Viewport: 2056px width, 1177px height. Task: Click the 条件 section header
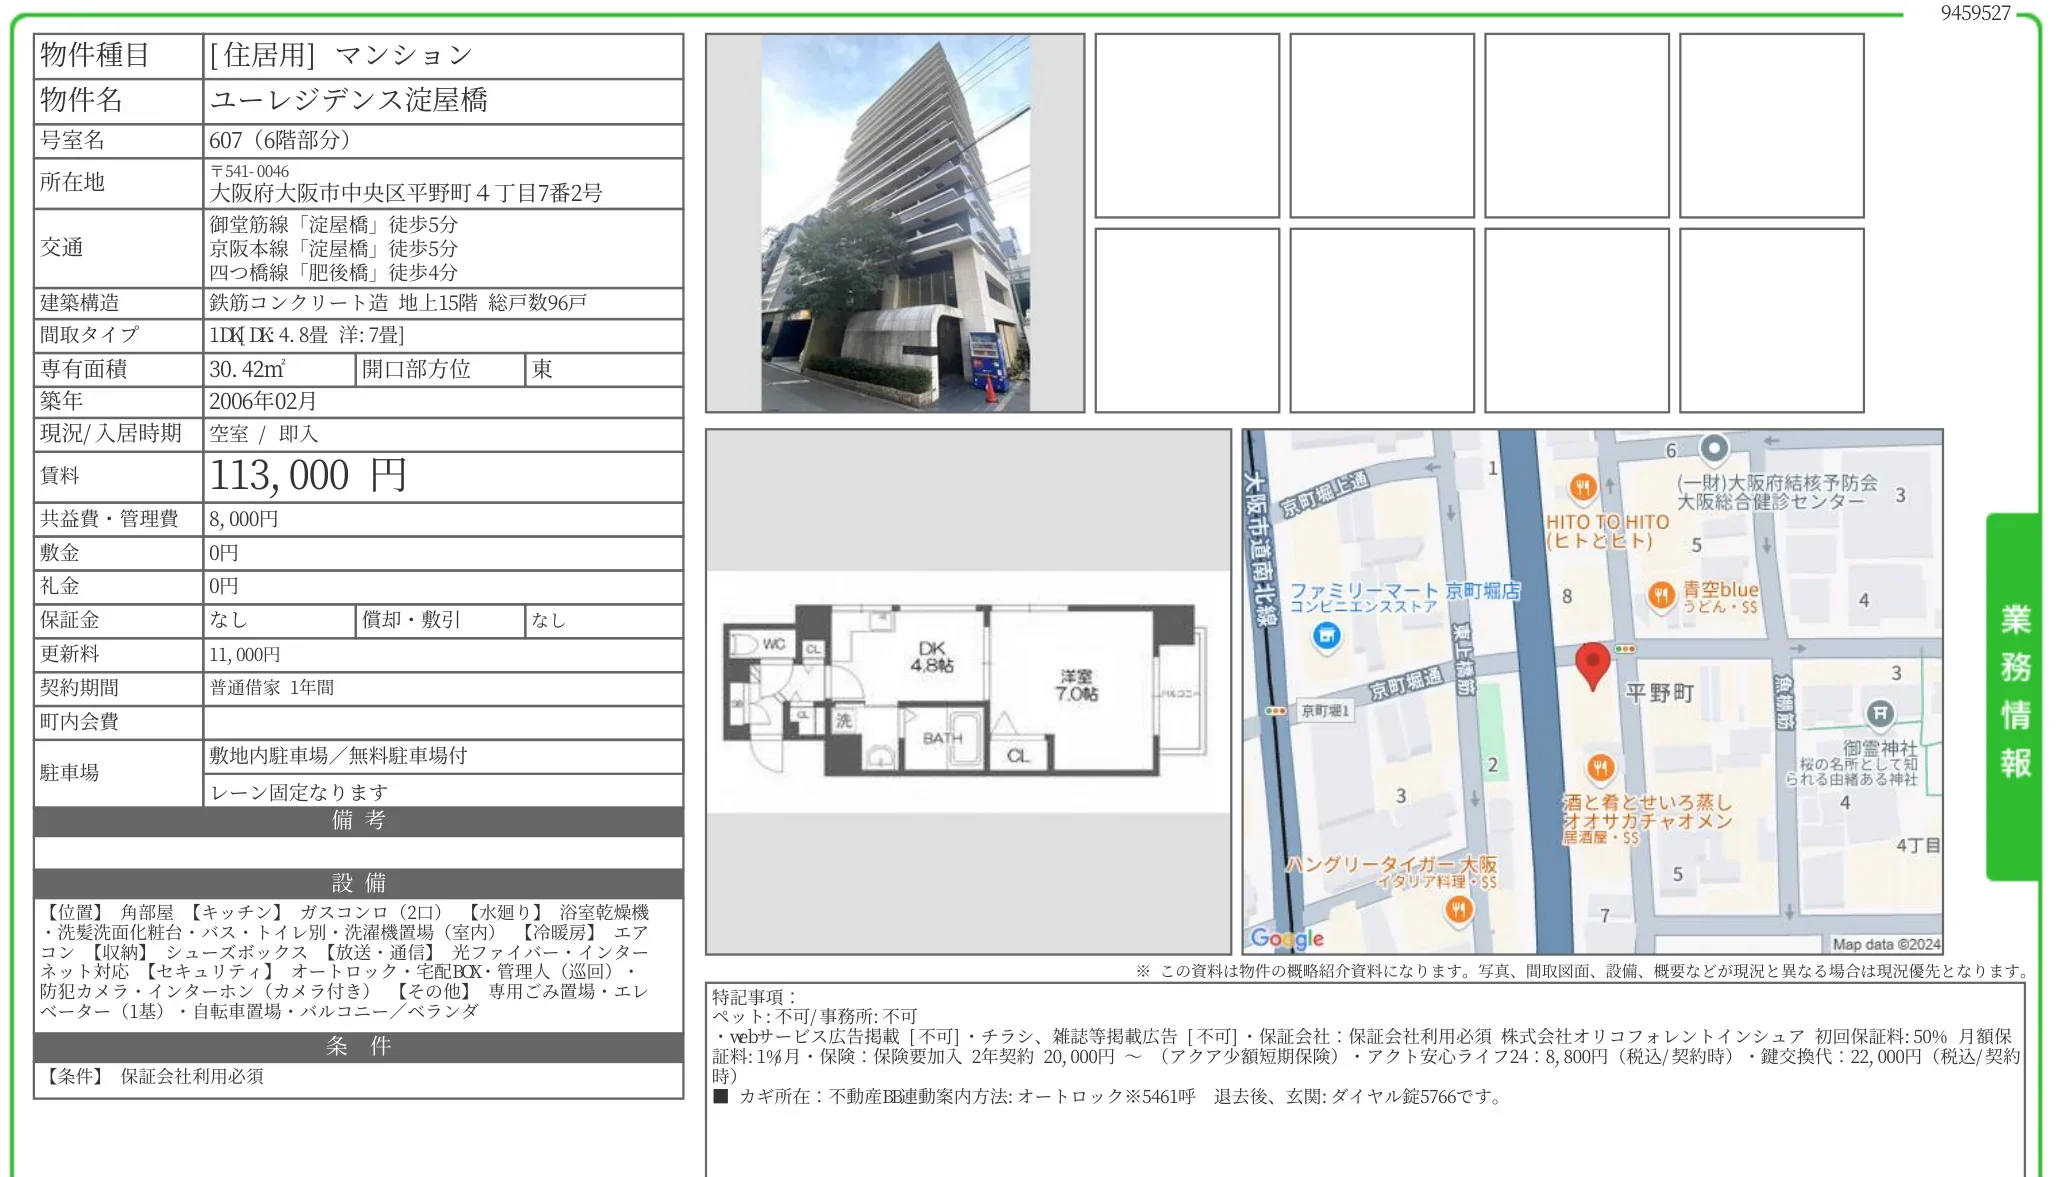tap(358, 1046)
